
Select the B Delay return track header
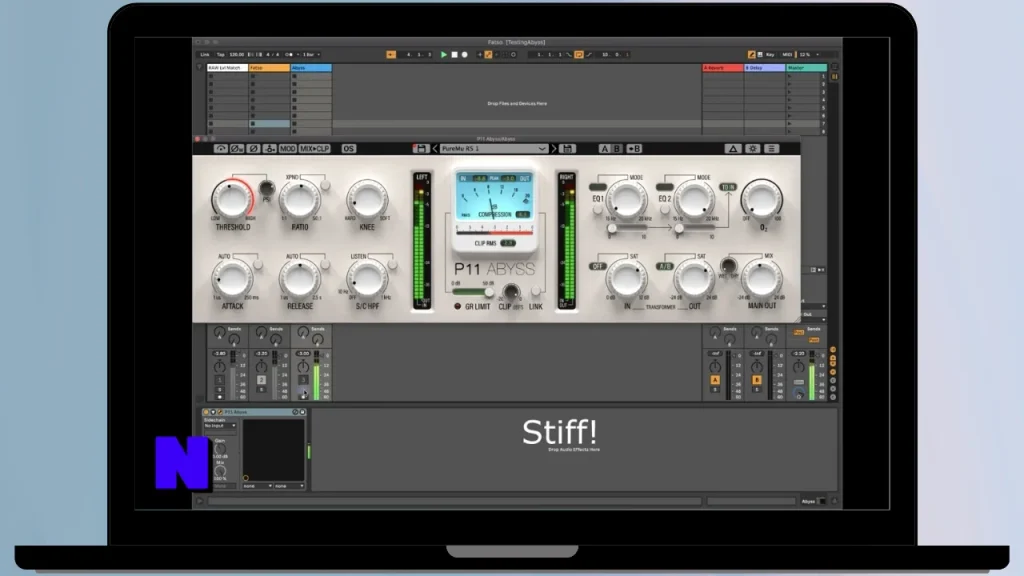click(765, 68)
